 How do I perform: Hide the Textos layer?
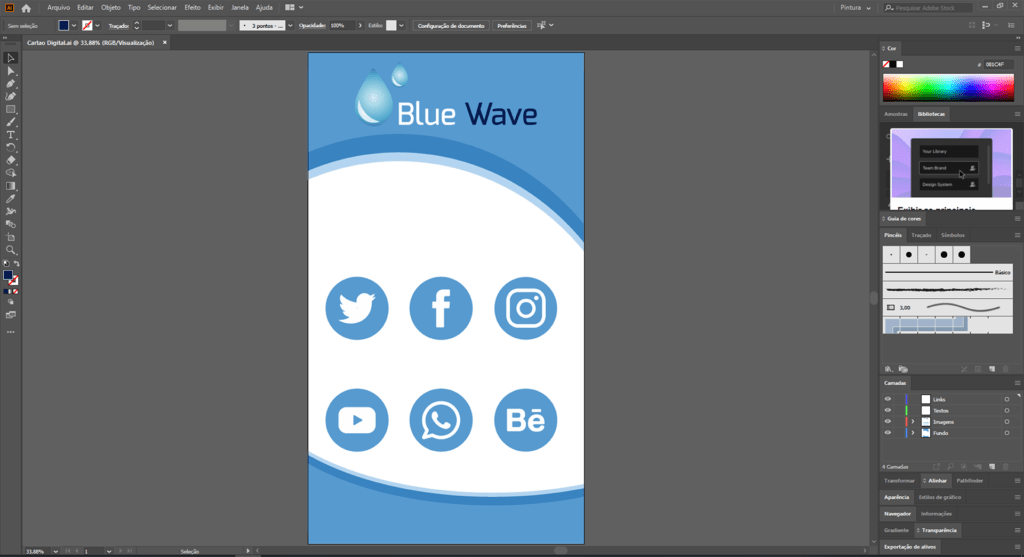point(888,411)
